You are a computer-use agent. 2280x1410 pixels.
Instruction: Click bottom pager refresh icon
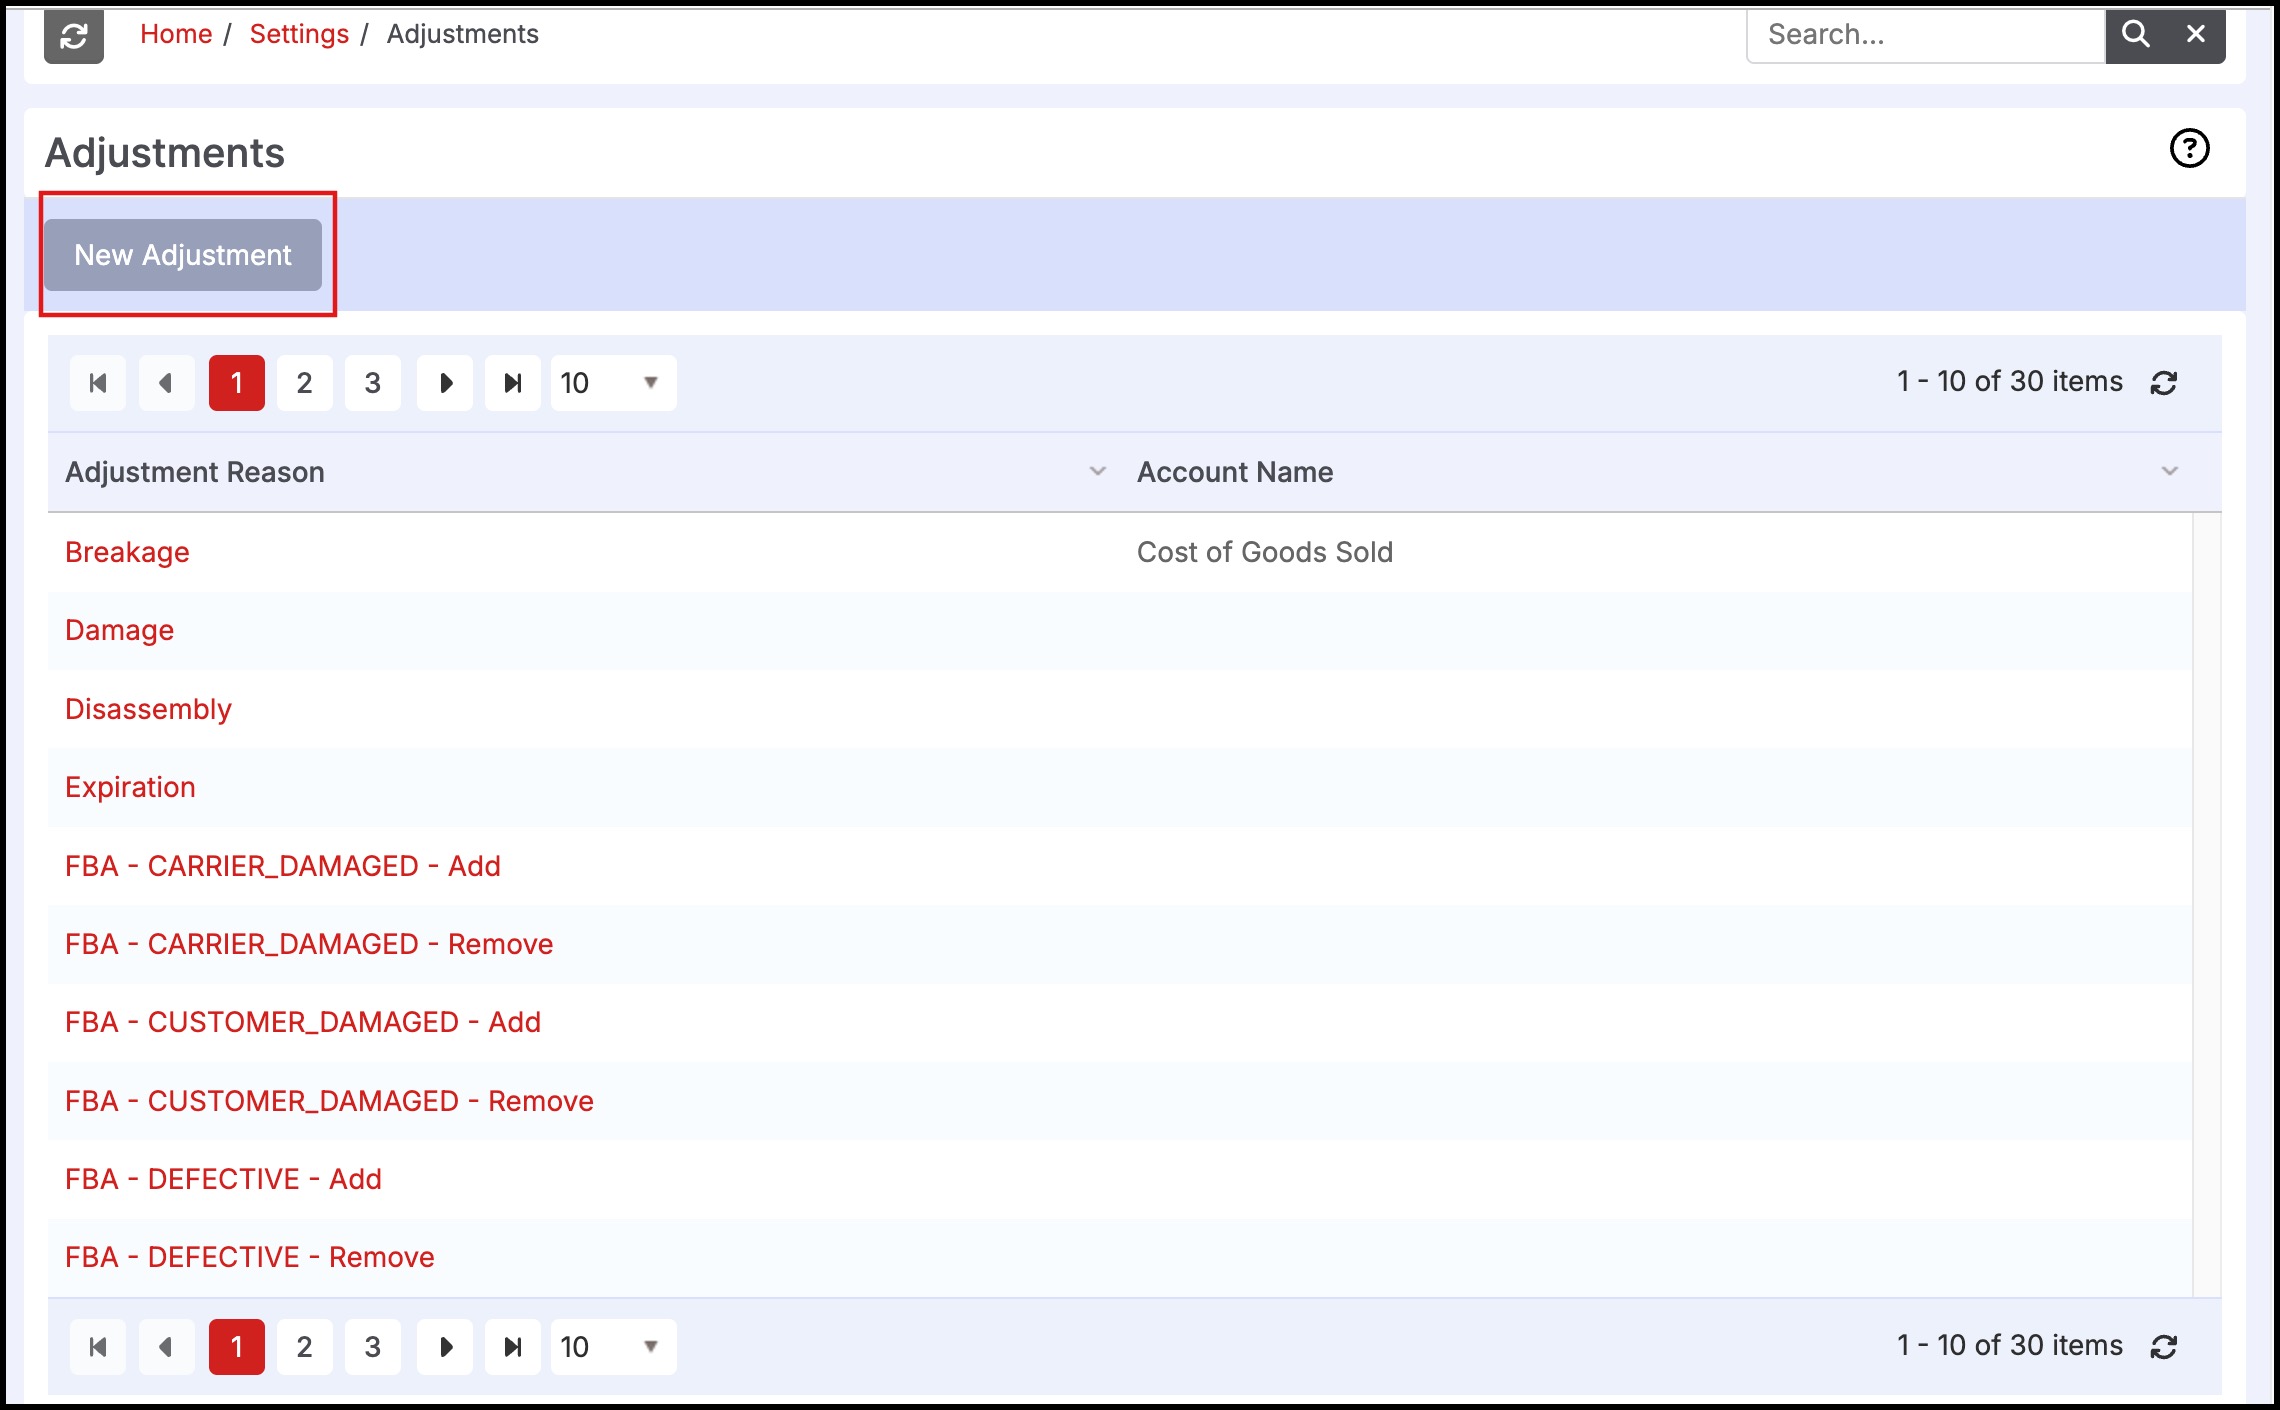click(x=2164, y=1347)
